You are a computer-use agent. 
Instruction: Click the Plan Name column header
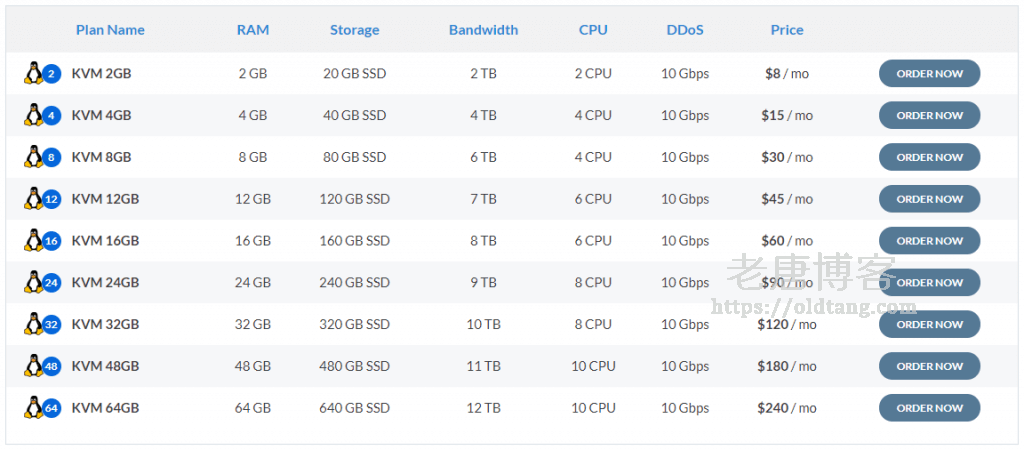pos(110,30)
